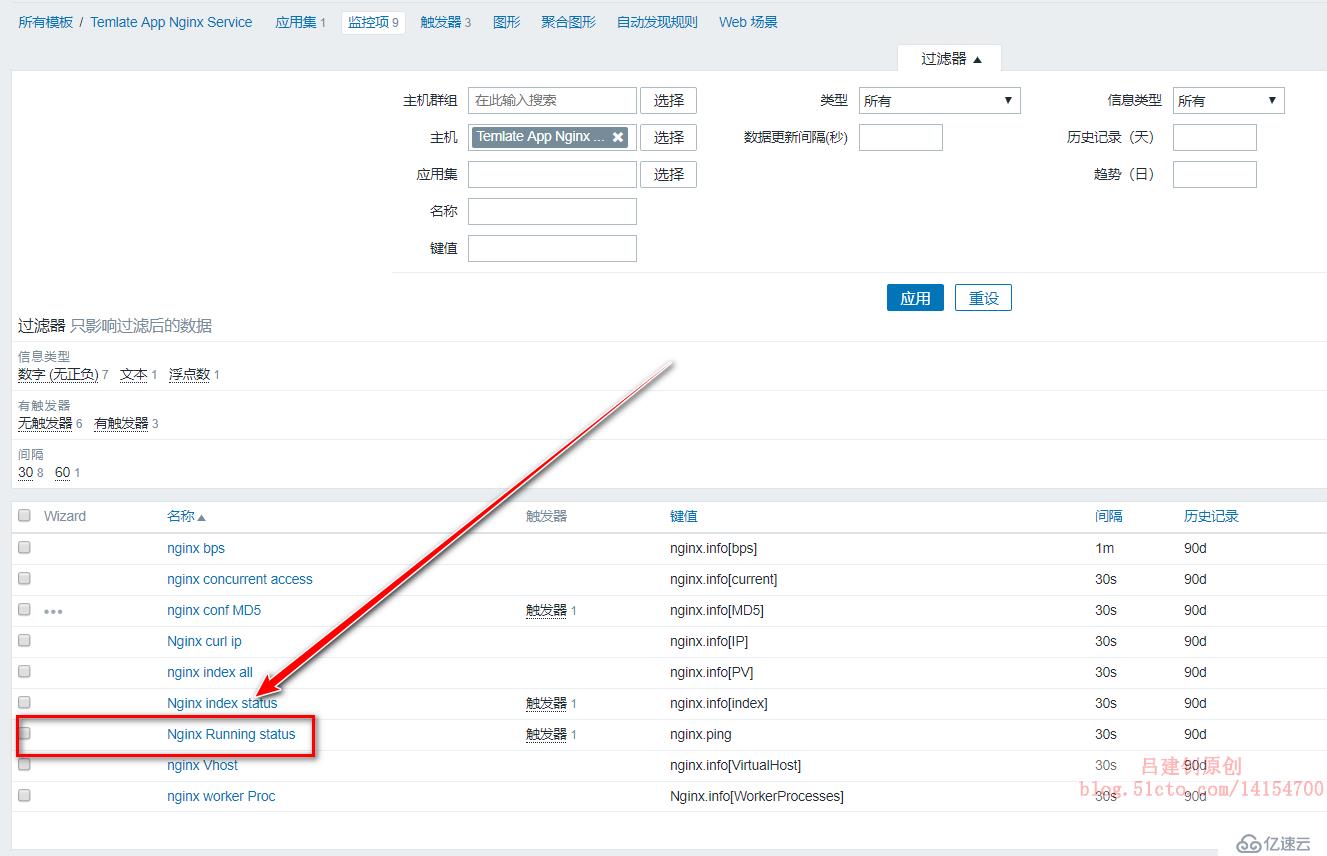Toggle the select-all items checkbox
This screenshot has width=1327, height=856.
click(25, 516)
